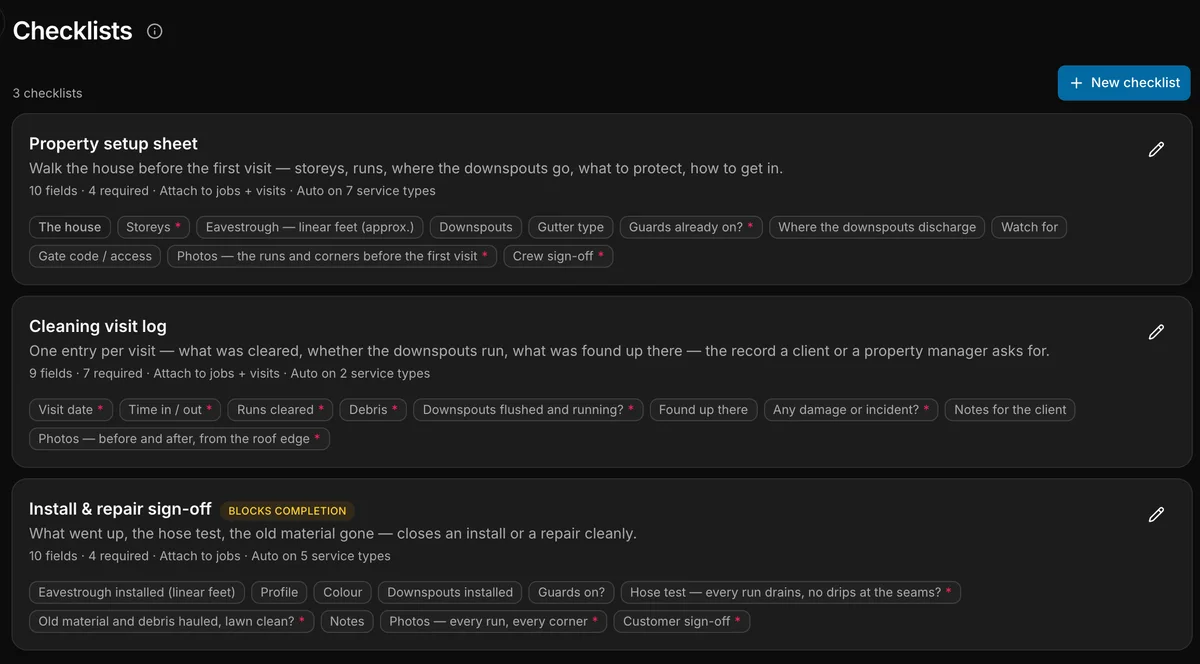
Task: Select the 'Guards on?' field chip
Action: click(x=571, y=592)
